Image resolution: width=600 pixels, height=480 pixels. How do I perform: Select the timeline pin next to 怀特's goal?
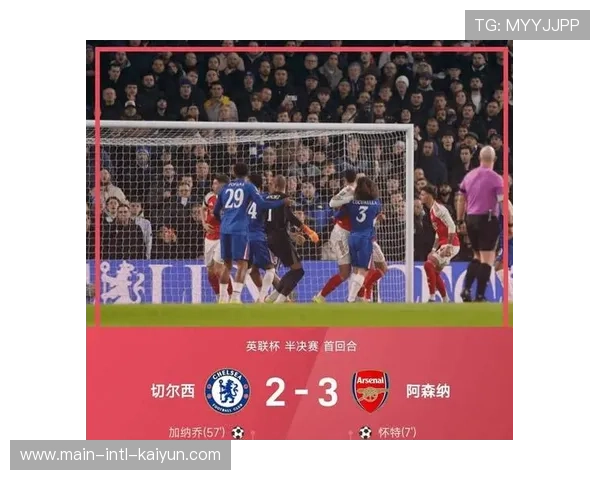[x=350, y=434]
